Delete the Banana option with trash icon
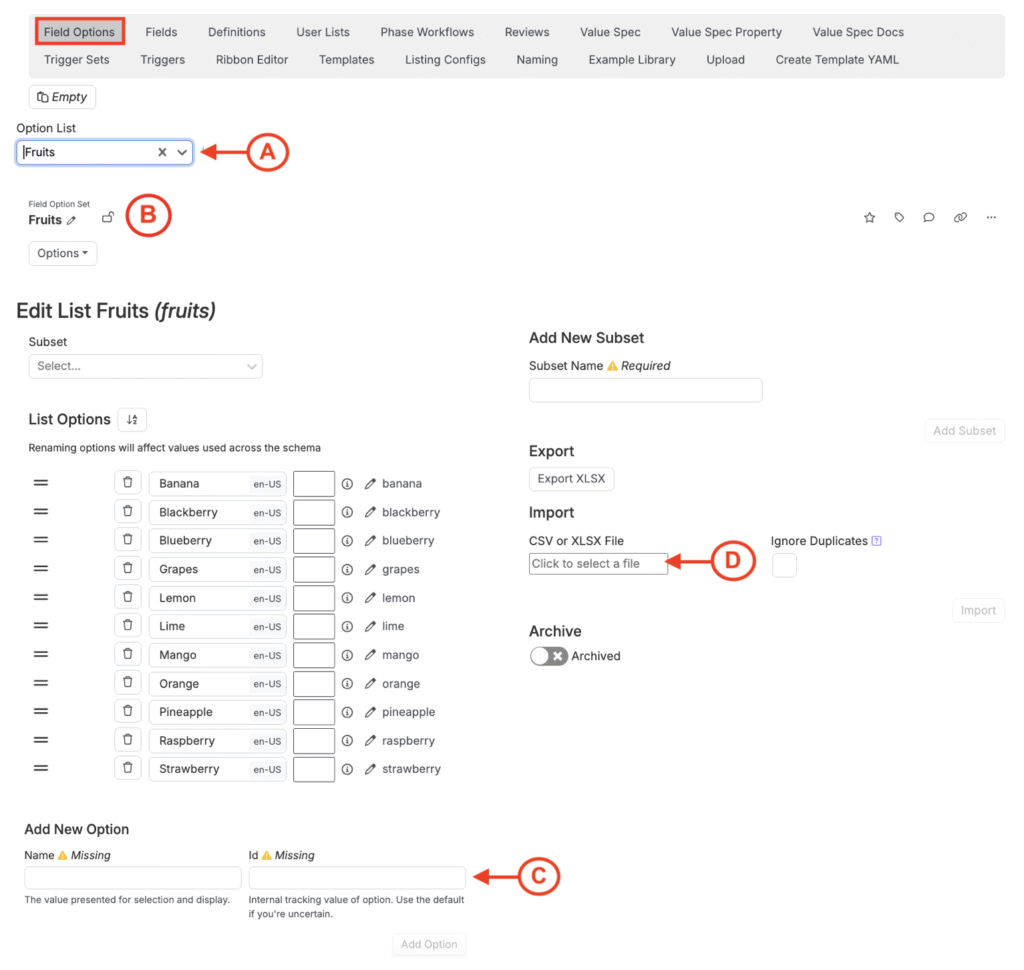Image resolution: width=1024 pixels, height=970 pixels. [x=127, y=483]
